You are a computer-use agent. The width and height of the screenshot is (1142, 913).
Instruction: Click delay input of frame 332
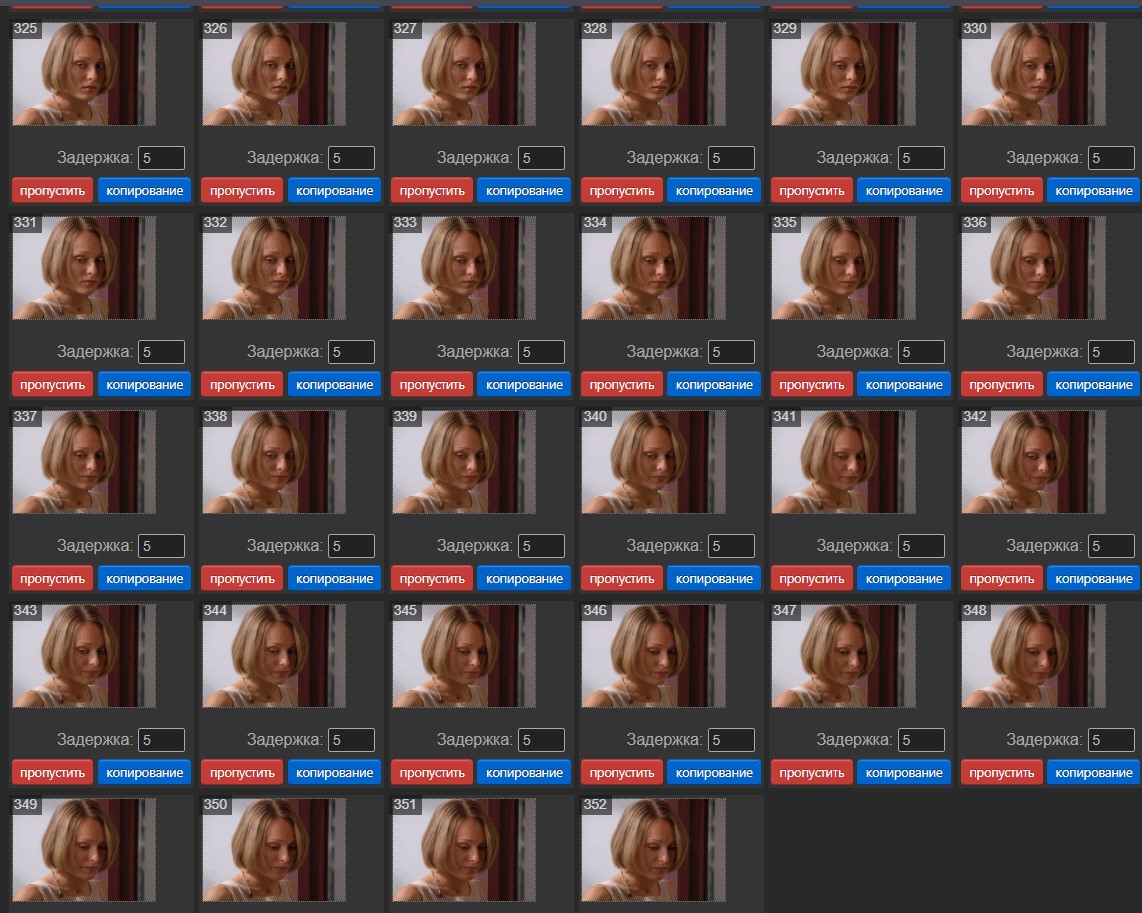point(352,352)
